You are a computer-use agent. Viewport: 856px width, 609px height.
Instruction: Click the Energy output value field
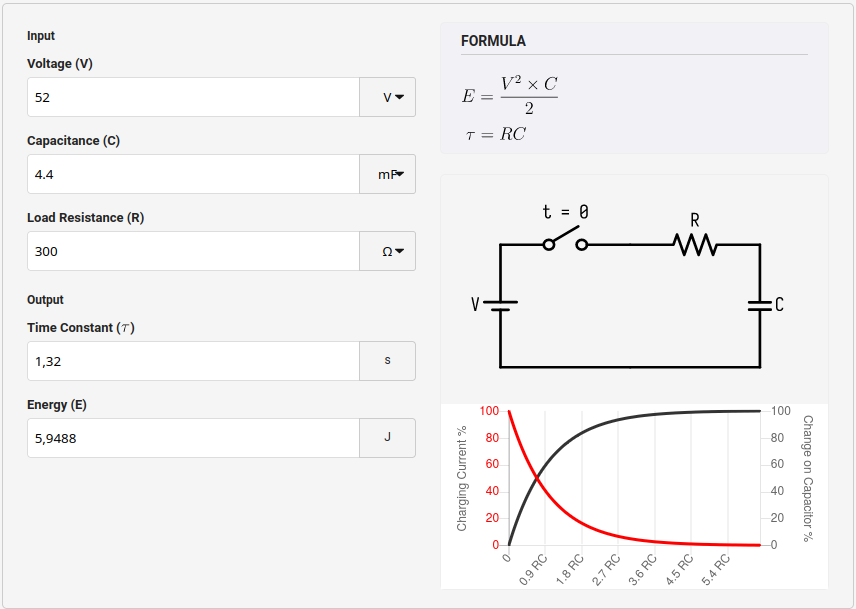pyautogui.click(x=193, y=439)
